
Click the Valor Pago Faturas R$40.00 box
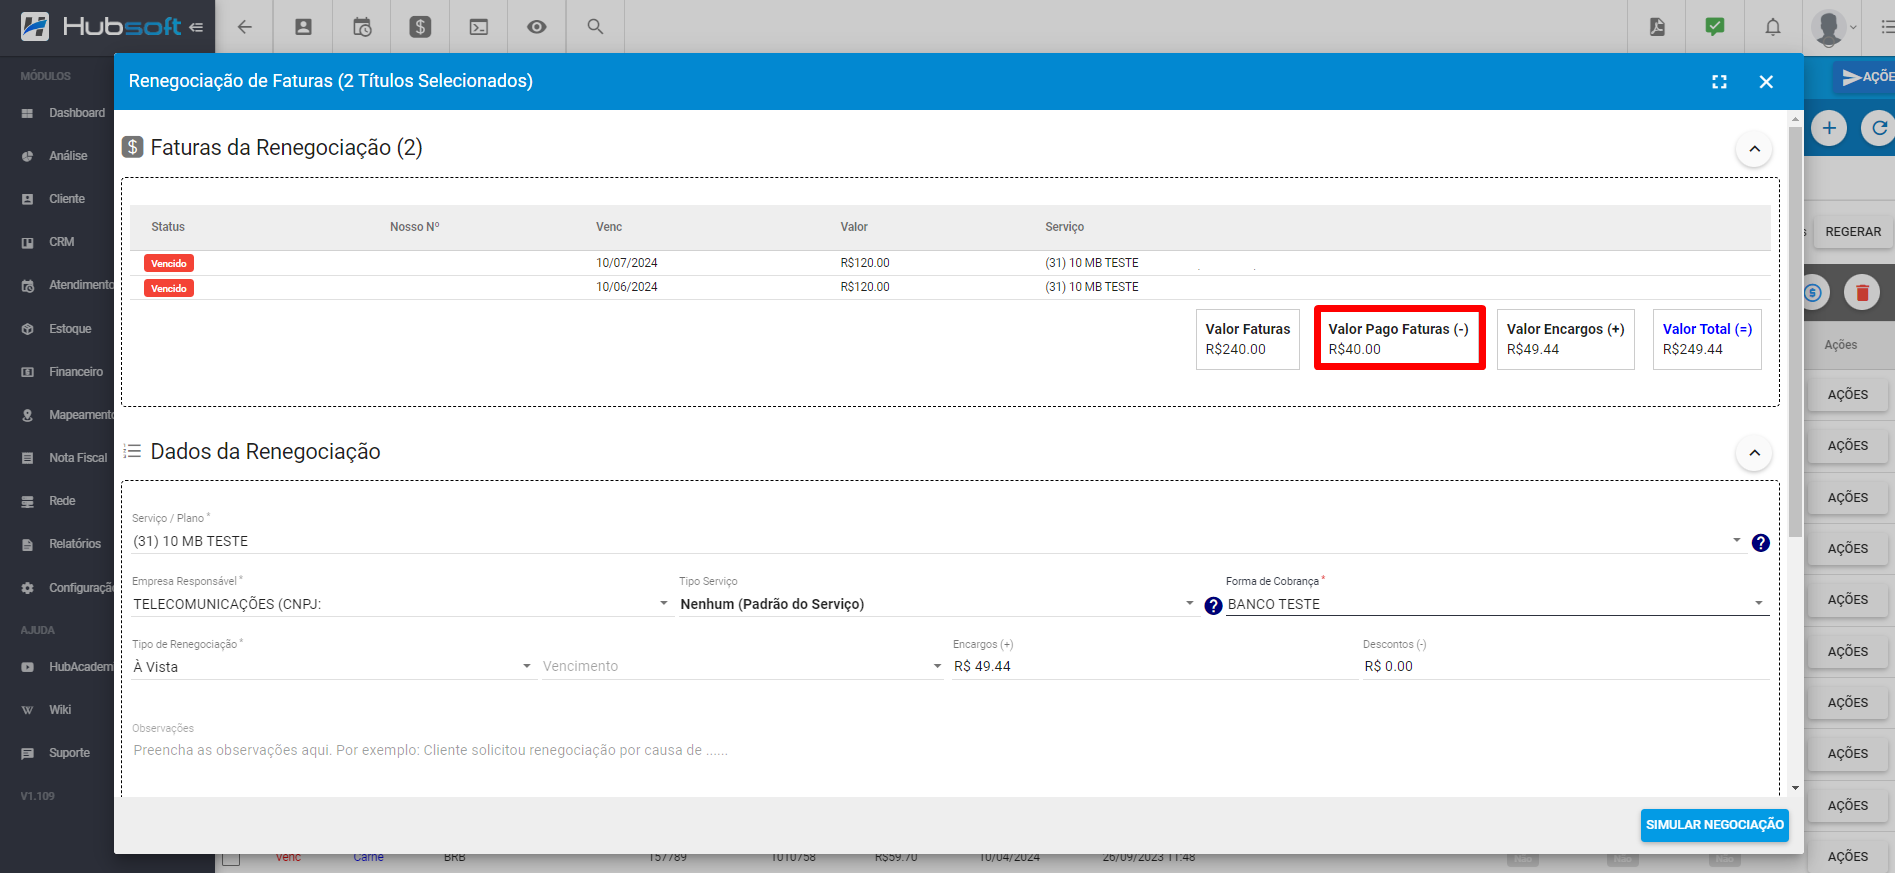[1399, 338]
